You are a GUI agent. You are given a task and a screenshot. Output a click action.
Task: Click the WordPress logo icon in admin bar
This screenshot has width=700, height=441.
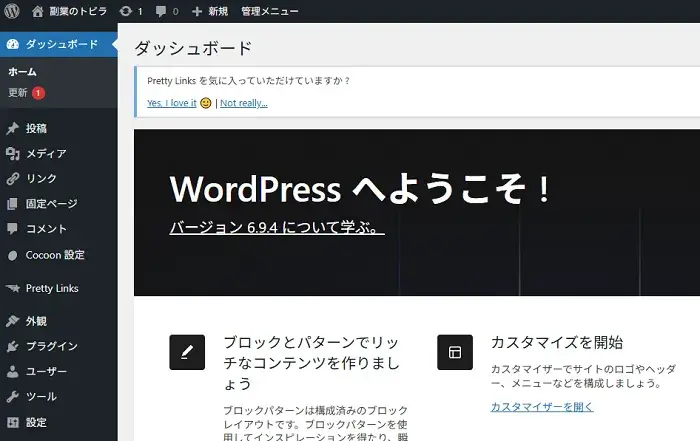(12, 11)
